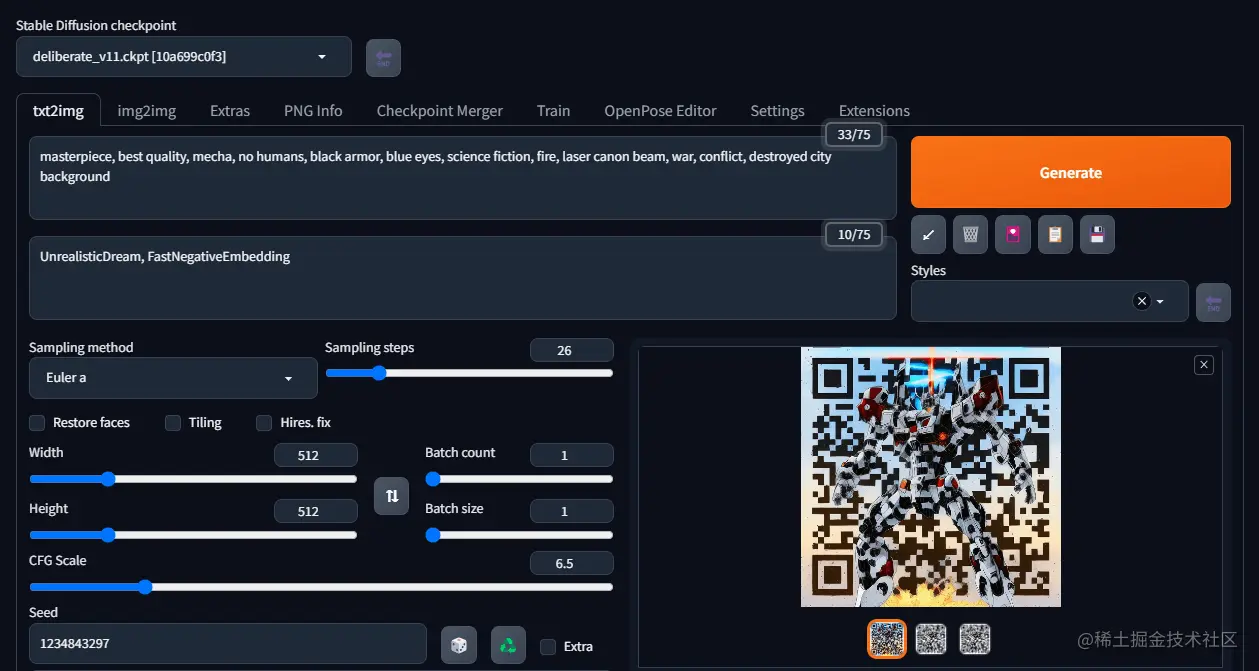Open the Extras tab
The image size is (1259, 671).
pos(230,111)
